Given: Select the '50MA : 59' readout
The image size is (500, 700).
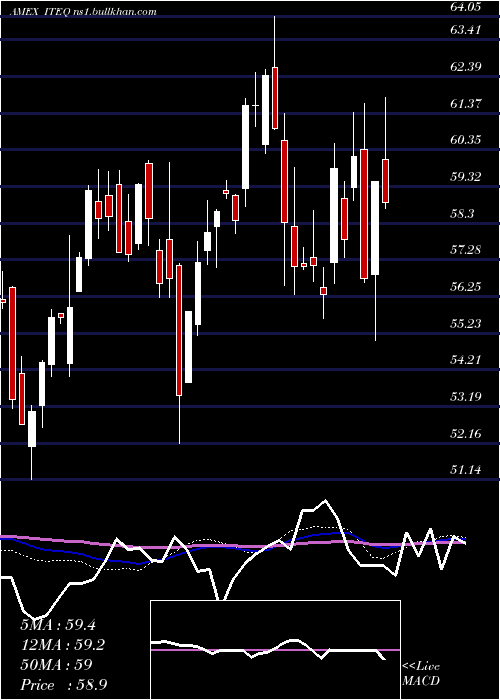Looking at the screenshot, I should tap(56, 665).
